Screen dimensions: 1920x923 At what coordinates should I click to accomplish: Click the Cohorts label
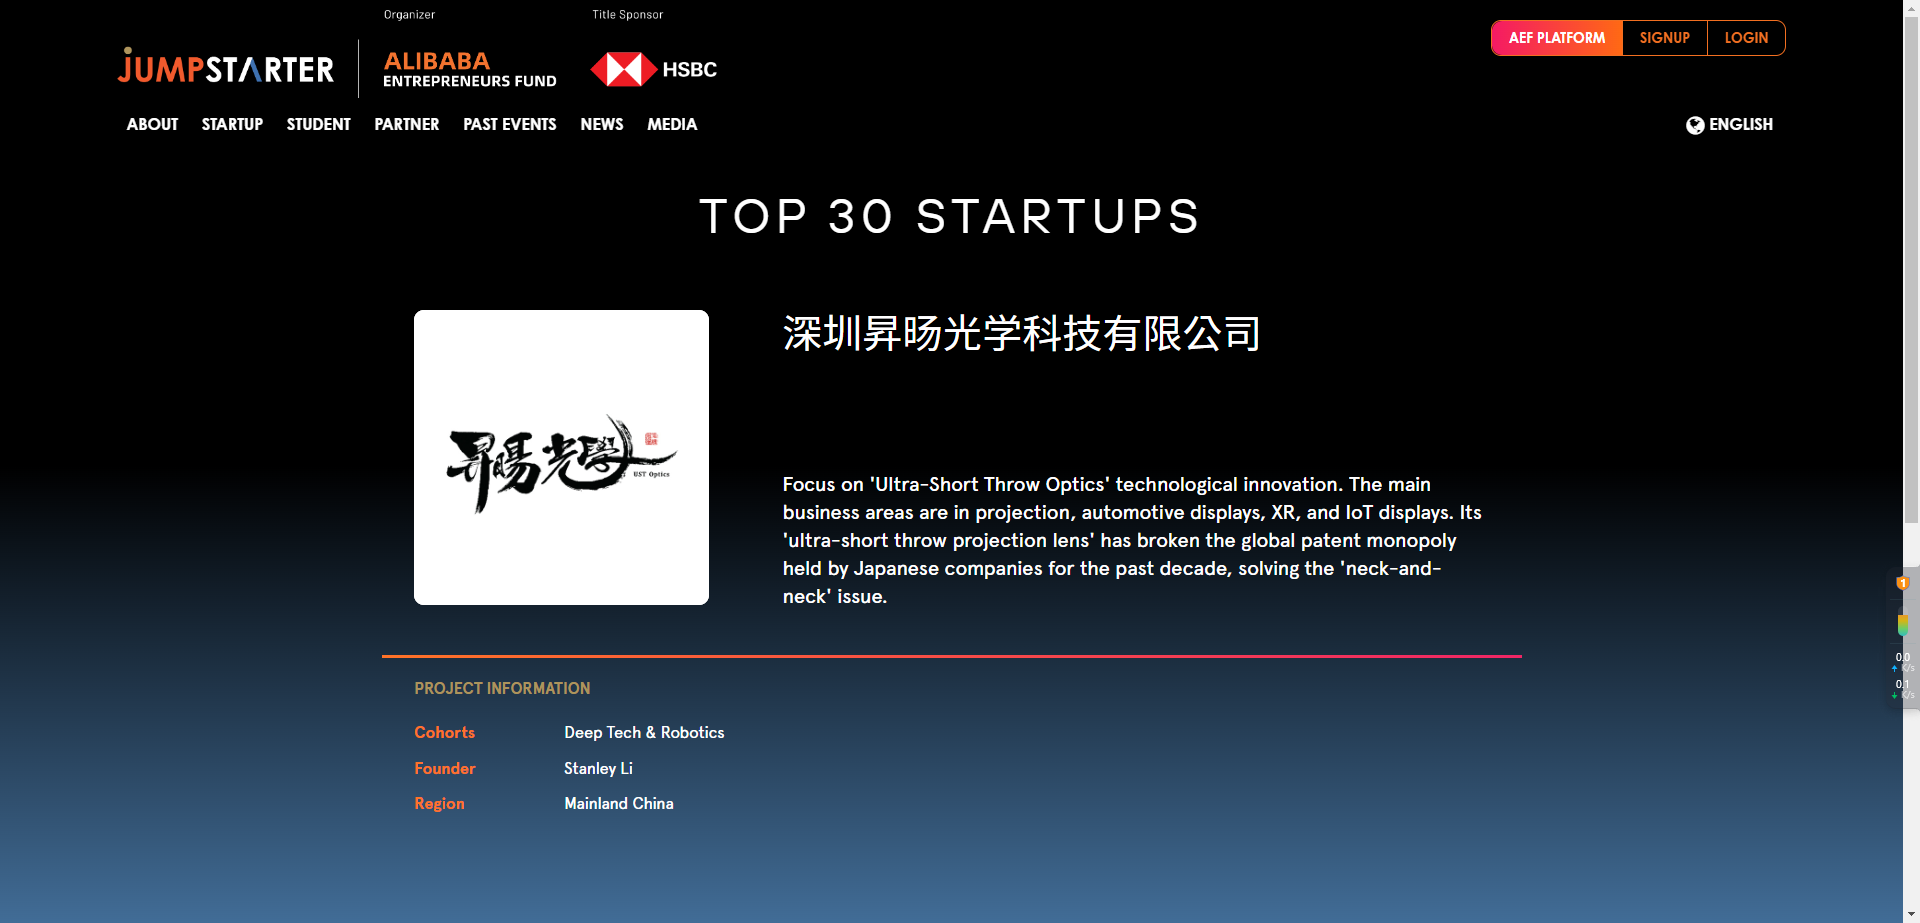click(445, 733)
